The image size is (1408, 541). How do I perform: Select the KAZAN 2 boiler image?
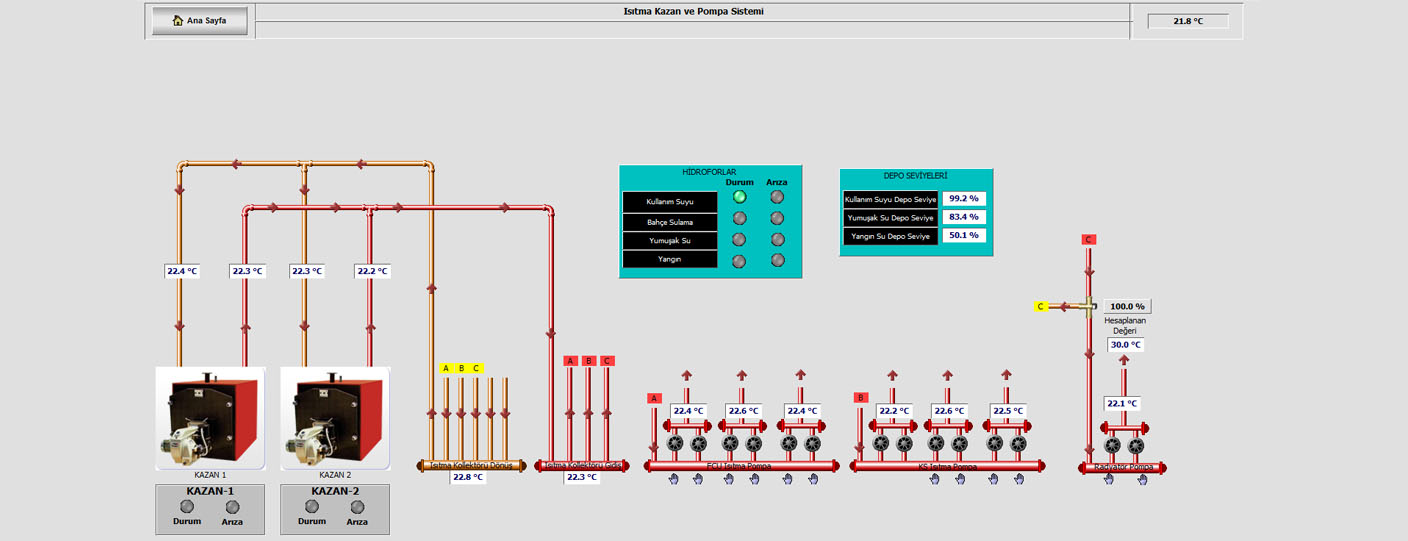coord(335,418)
